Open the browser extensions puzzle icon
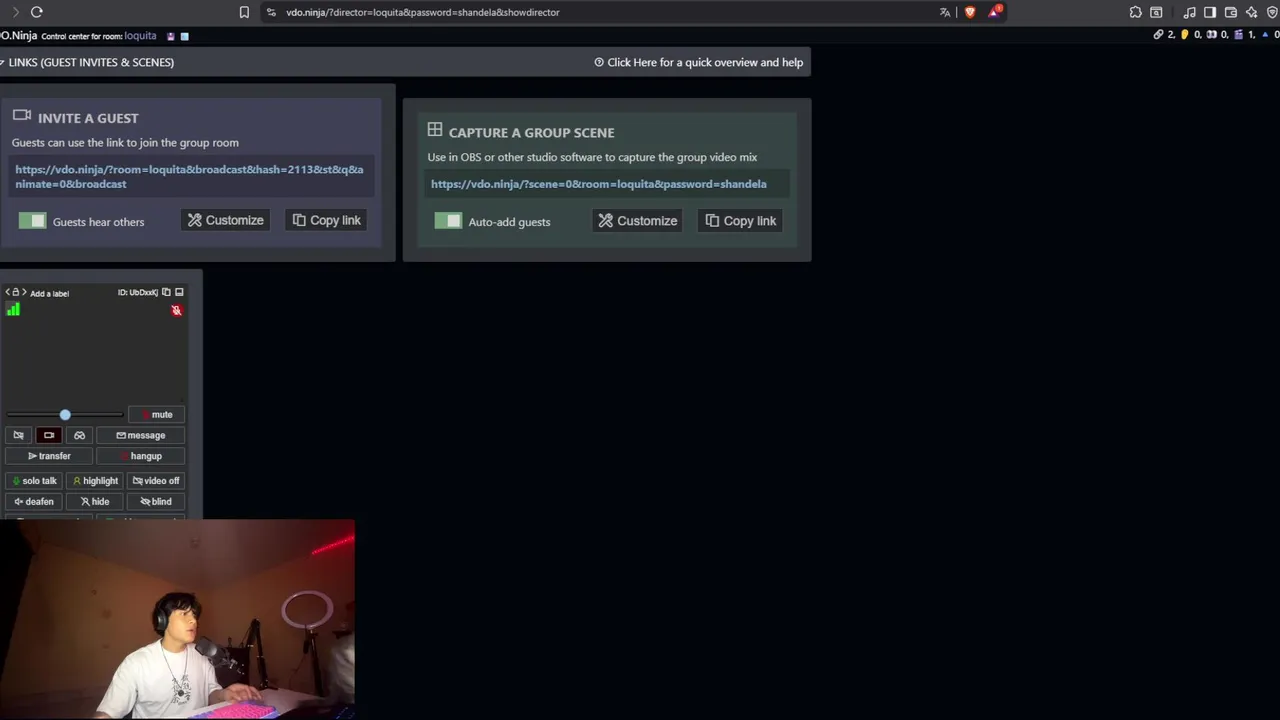 pyautogui.click(x=1136, y=12)
